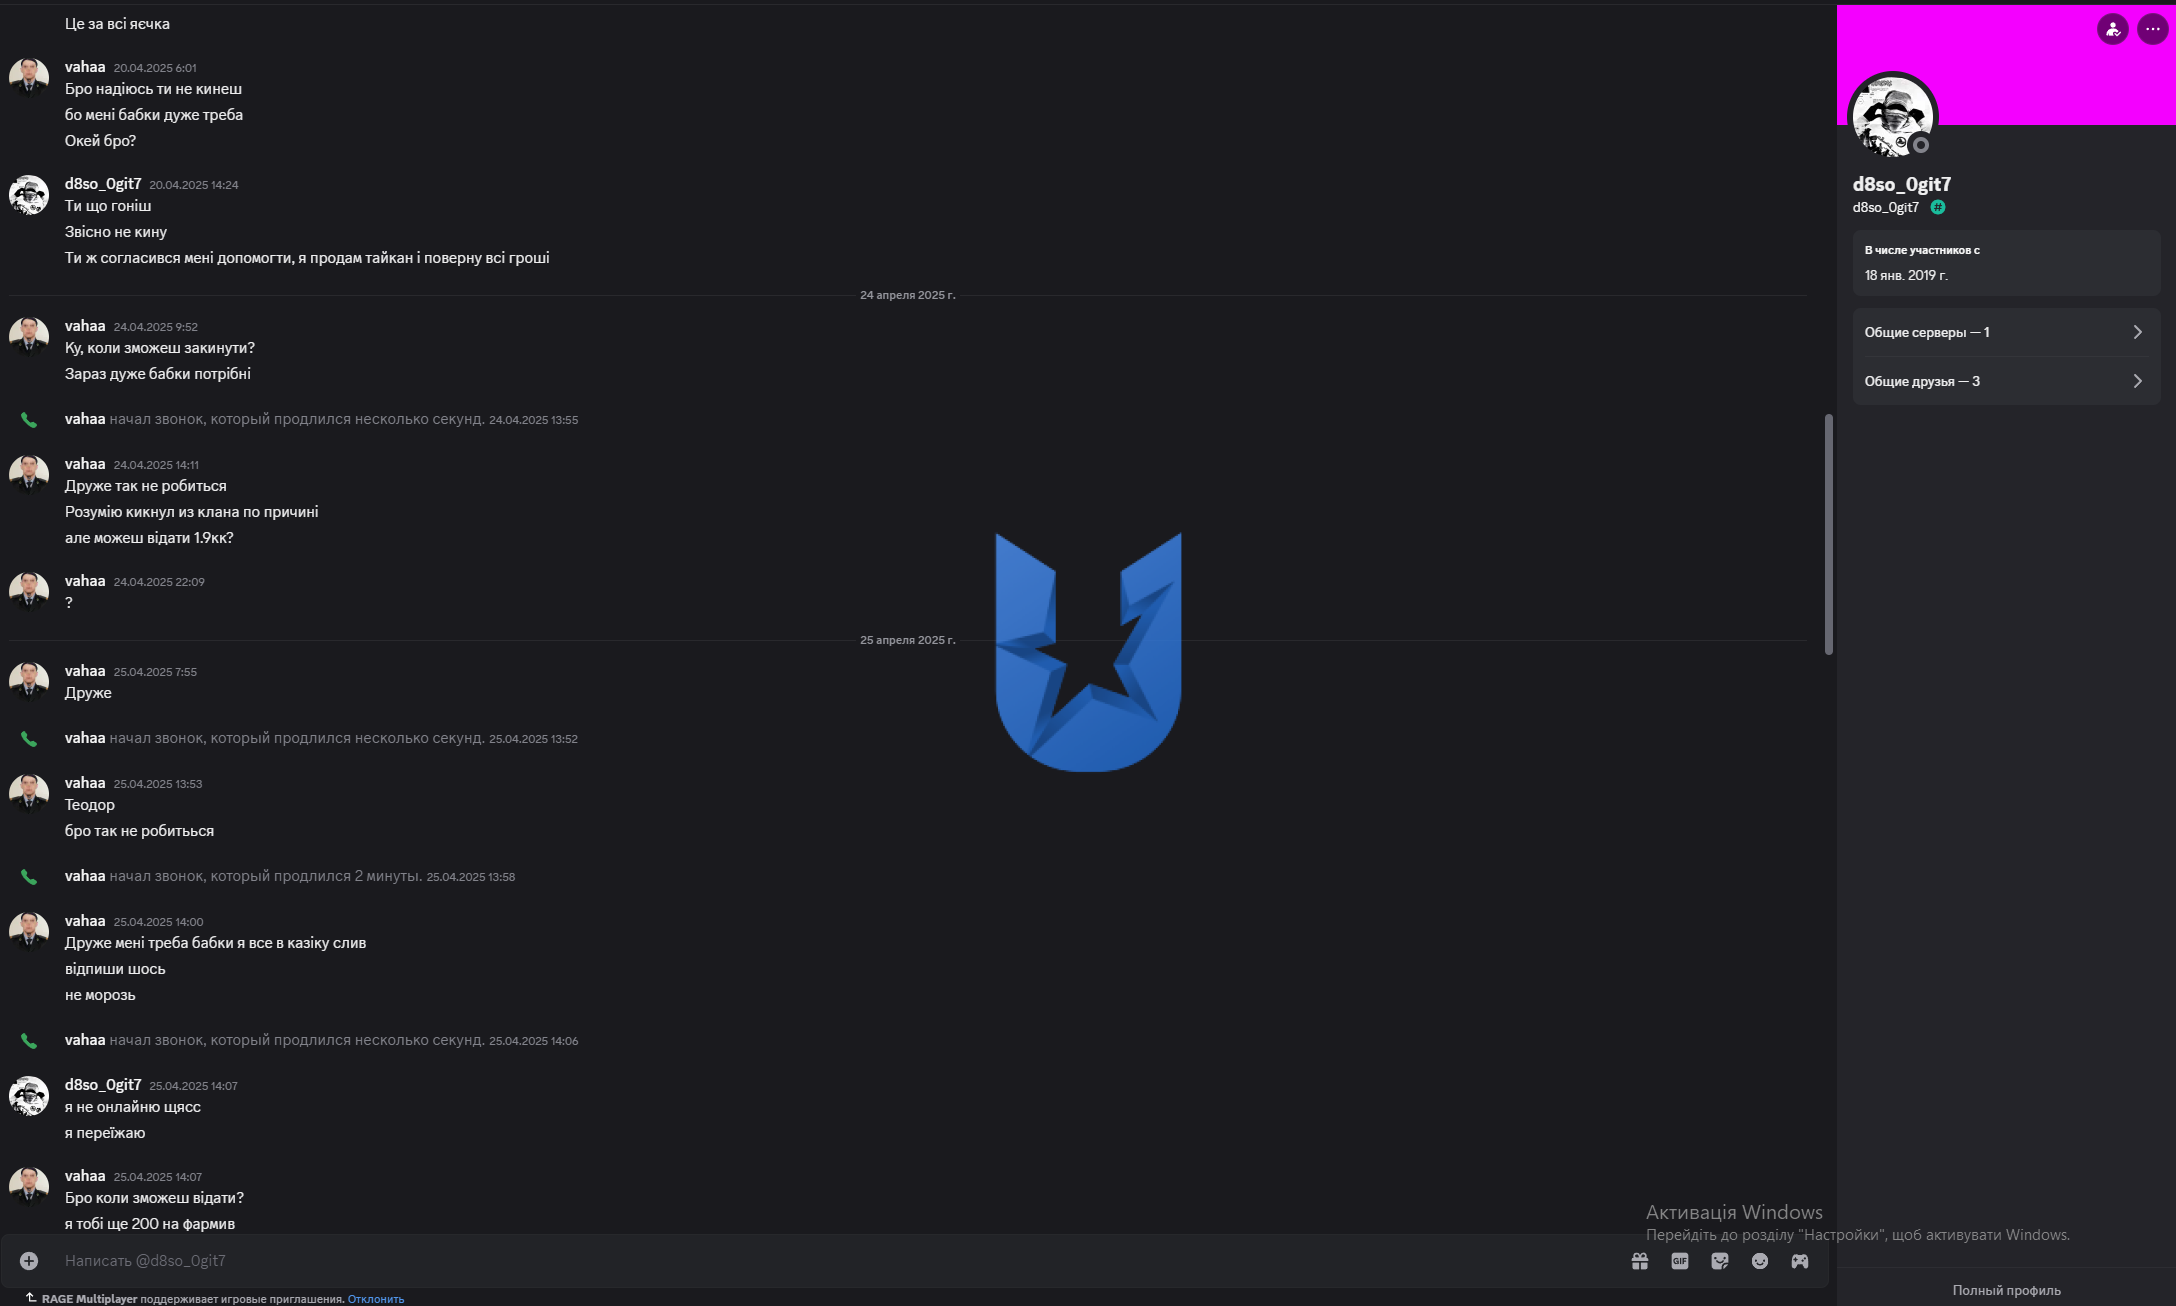Click vahaa's avatar at the 25.04.2025 14:00 message

[x=29, y=931]
